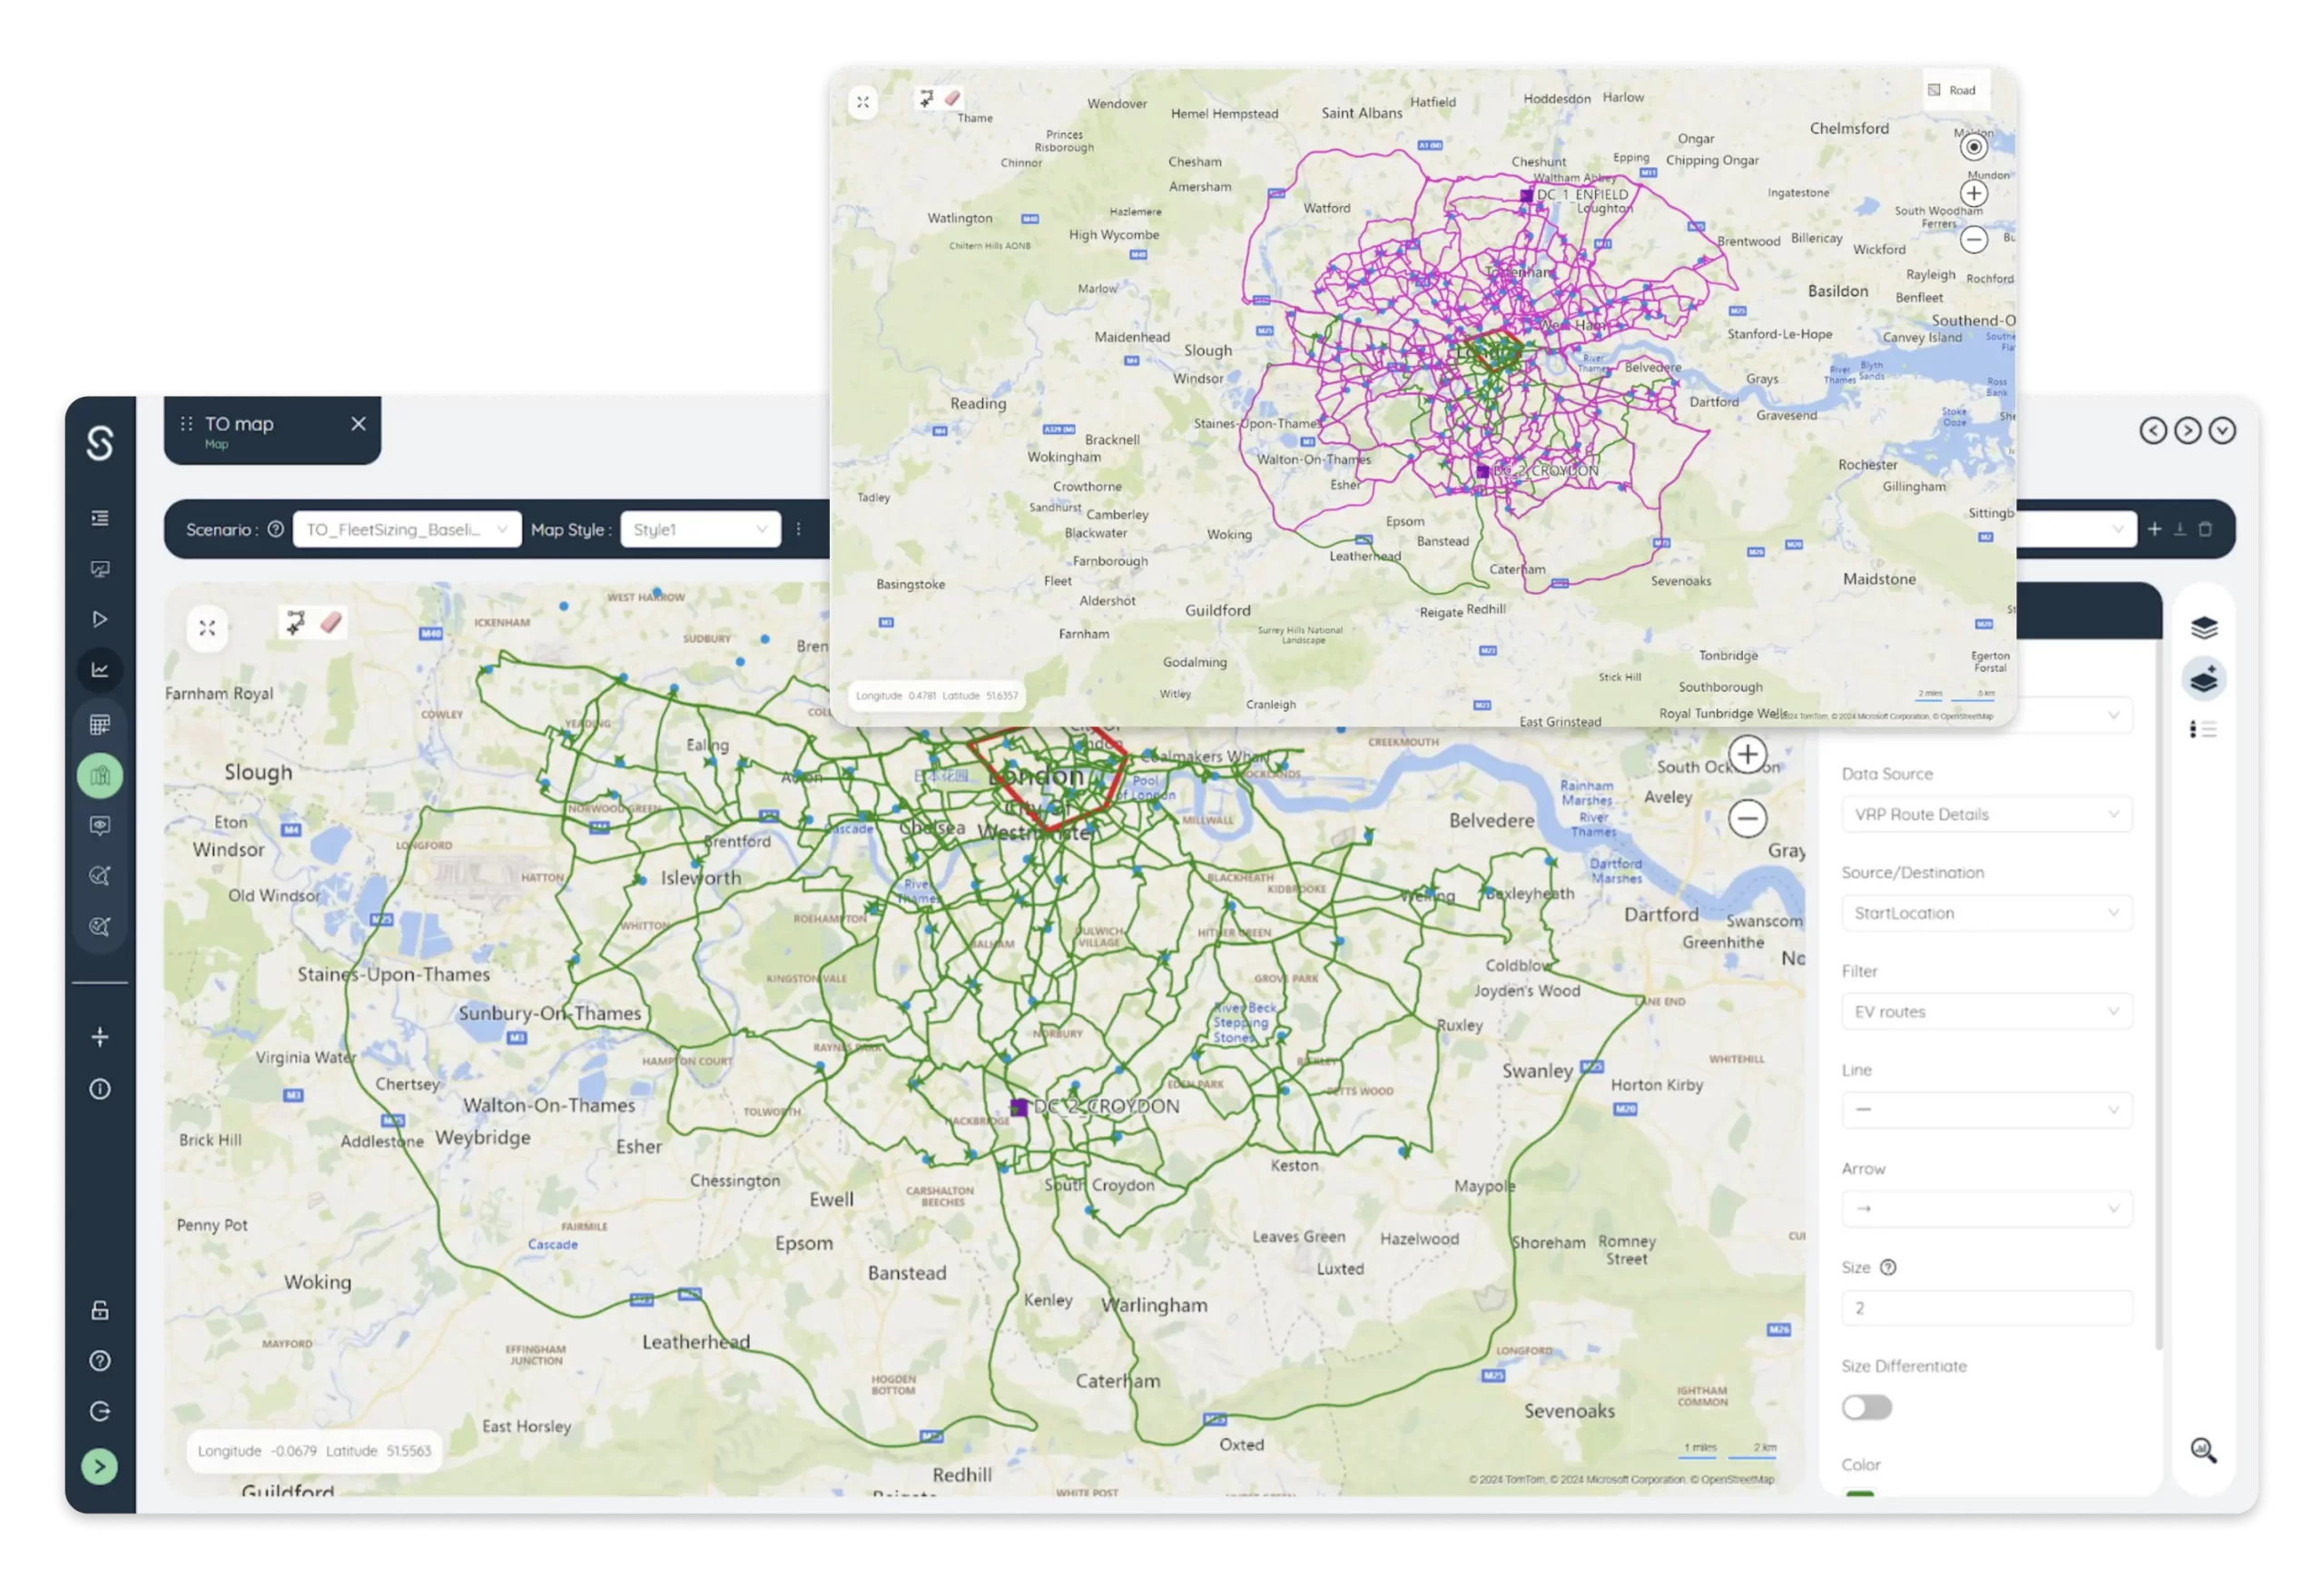Select the green map view icon
Viewport: 2324px width, 1580px height.
pyautogui.click(x=100, y=775)
